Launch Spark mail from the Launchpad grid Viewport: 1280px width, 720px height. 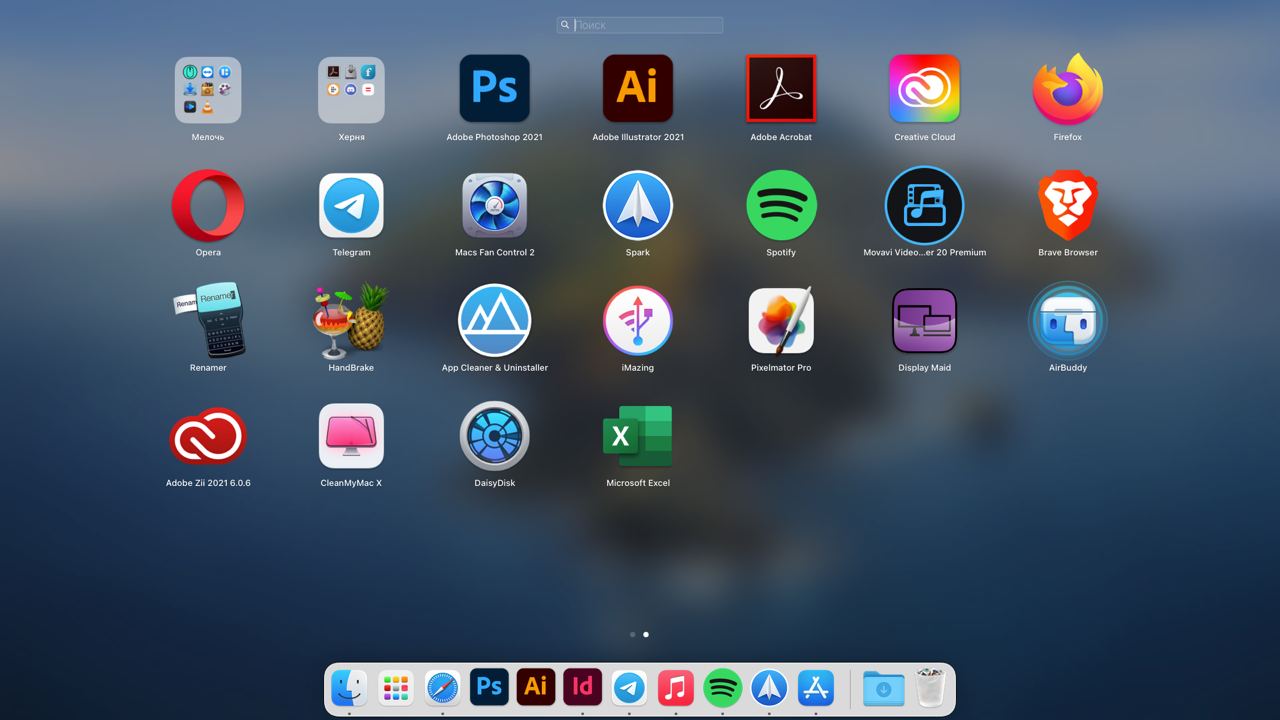638,205
